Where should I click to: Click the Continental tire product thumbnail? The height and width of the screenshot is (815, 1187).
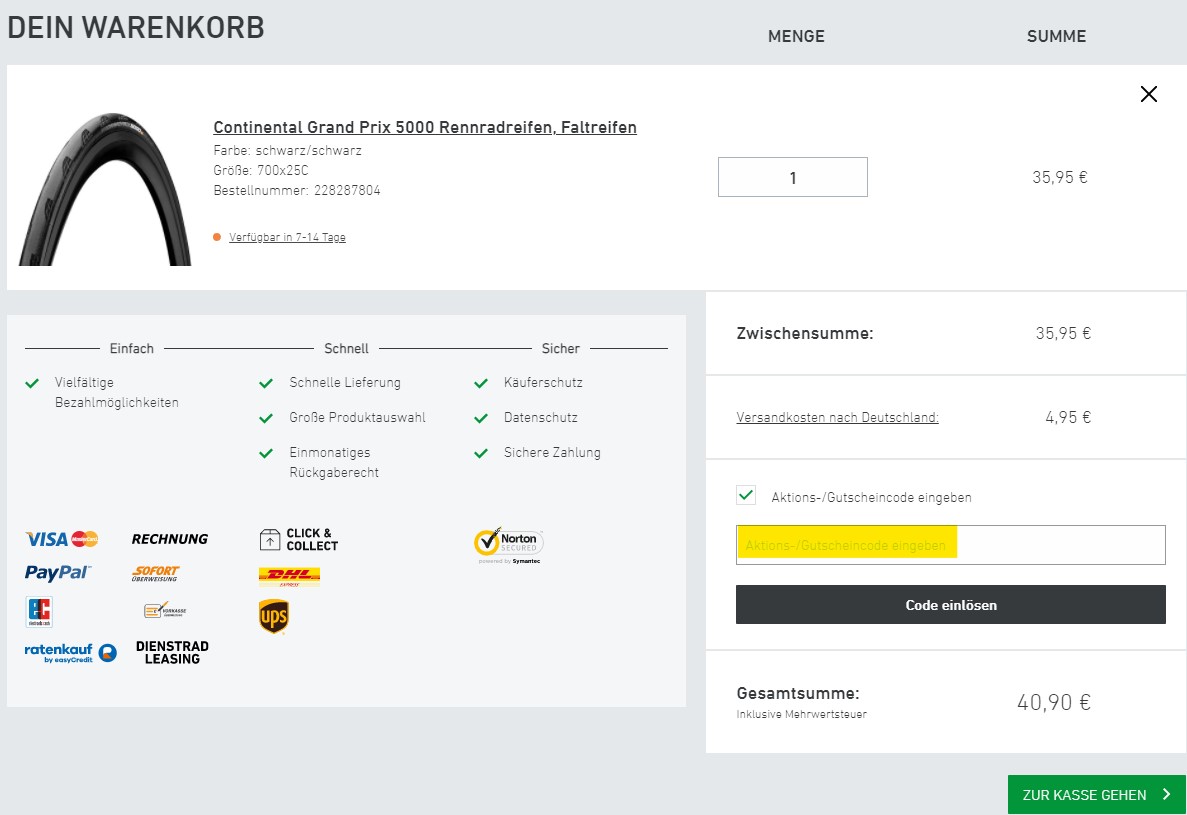click(x=104, y=189)
